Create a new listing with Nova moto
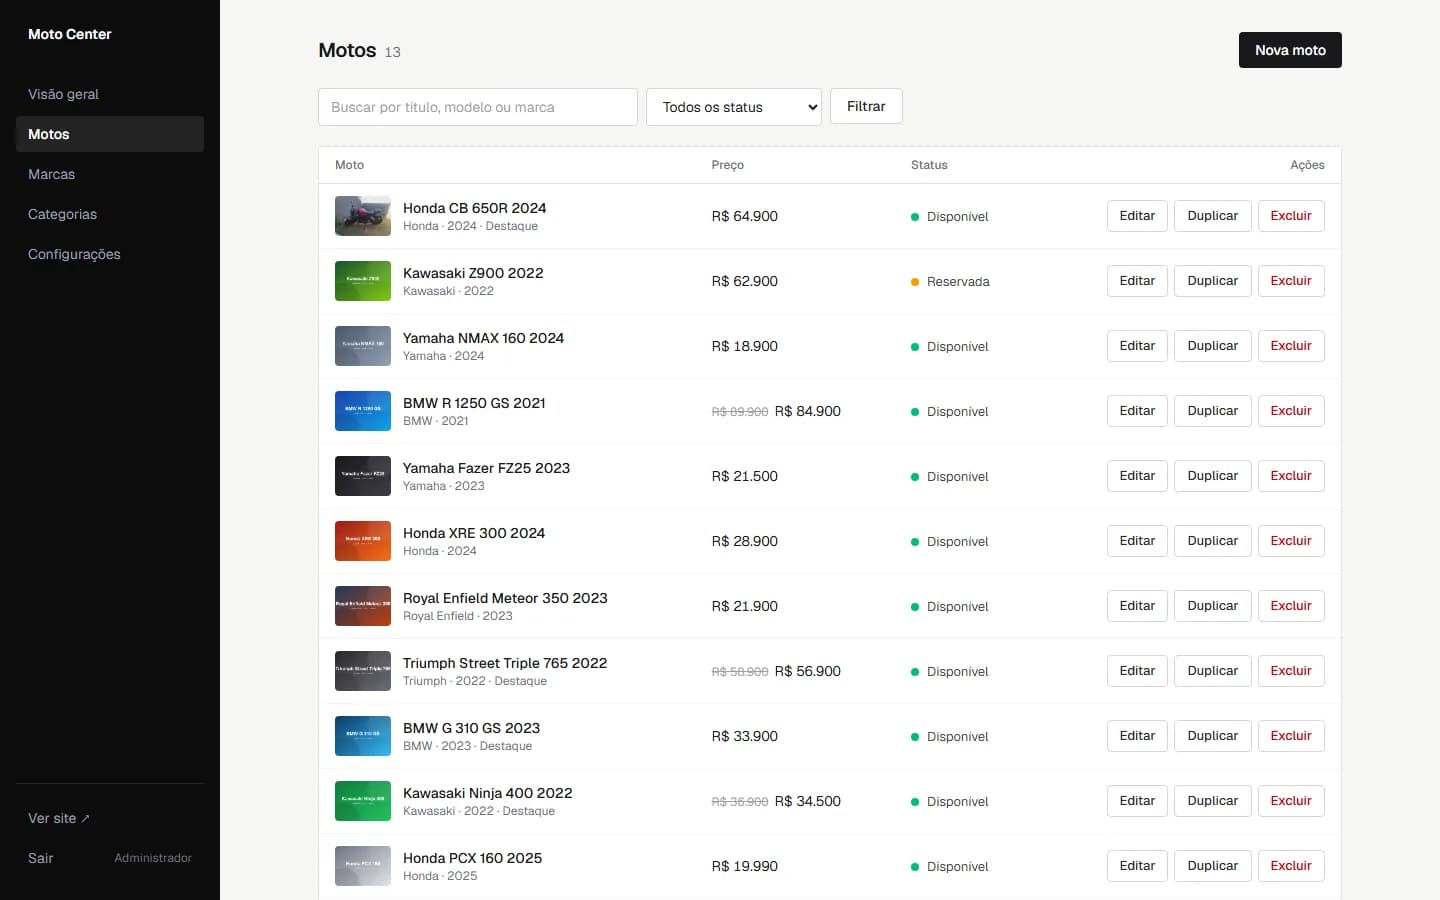1440x900 pixels. (1290, 50)
